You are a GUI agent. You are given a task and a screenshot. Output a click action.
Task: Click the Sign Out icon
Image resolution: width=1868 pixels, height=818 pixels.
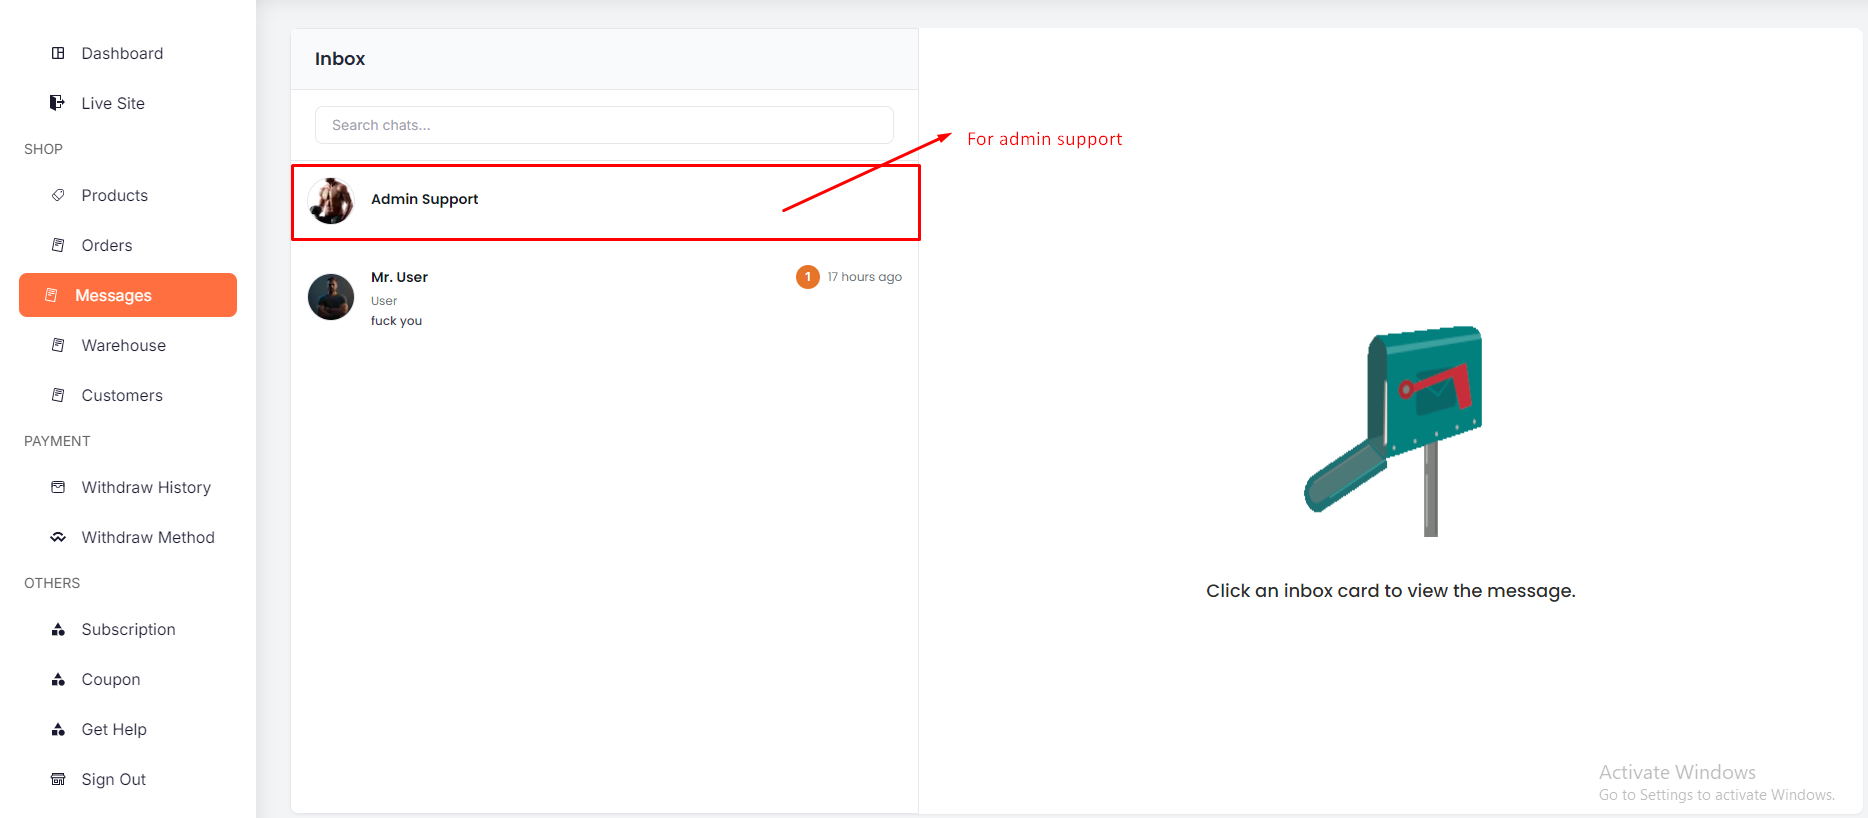tap(58, 779)
